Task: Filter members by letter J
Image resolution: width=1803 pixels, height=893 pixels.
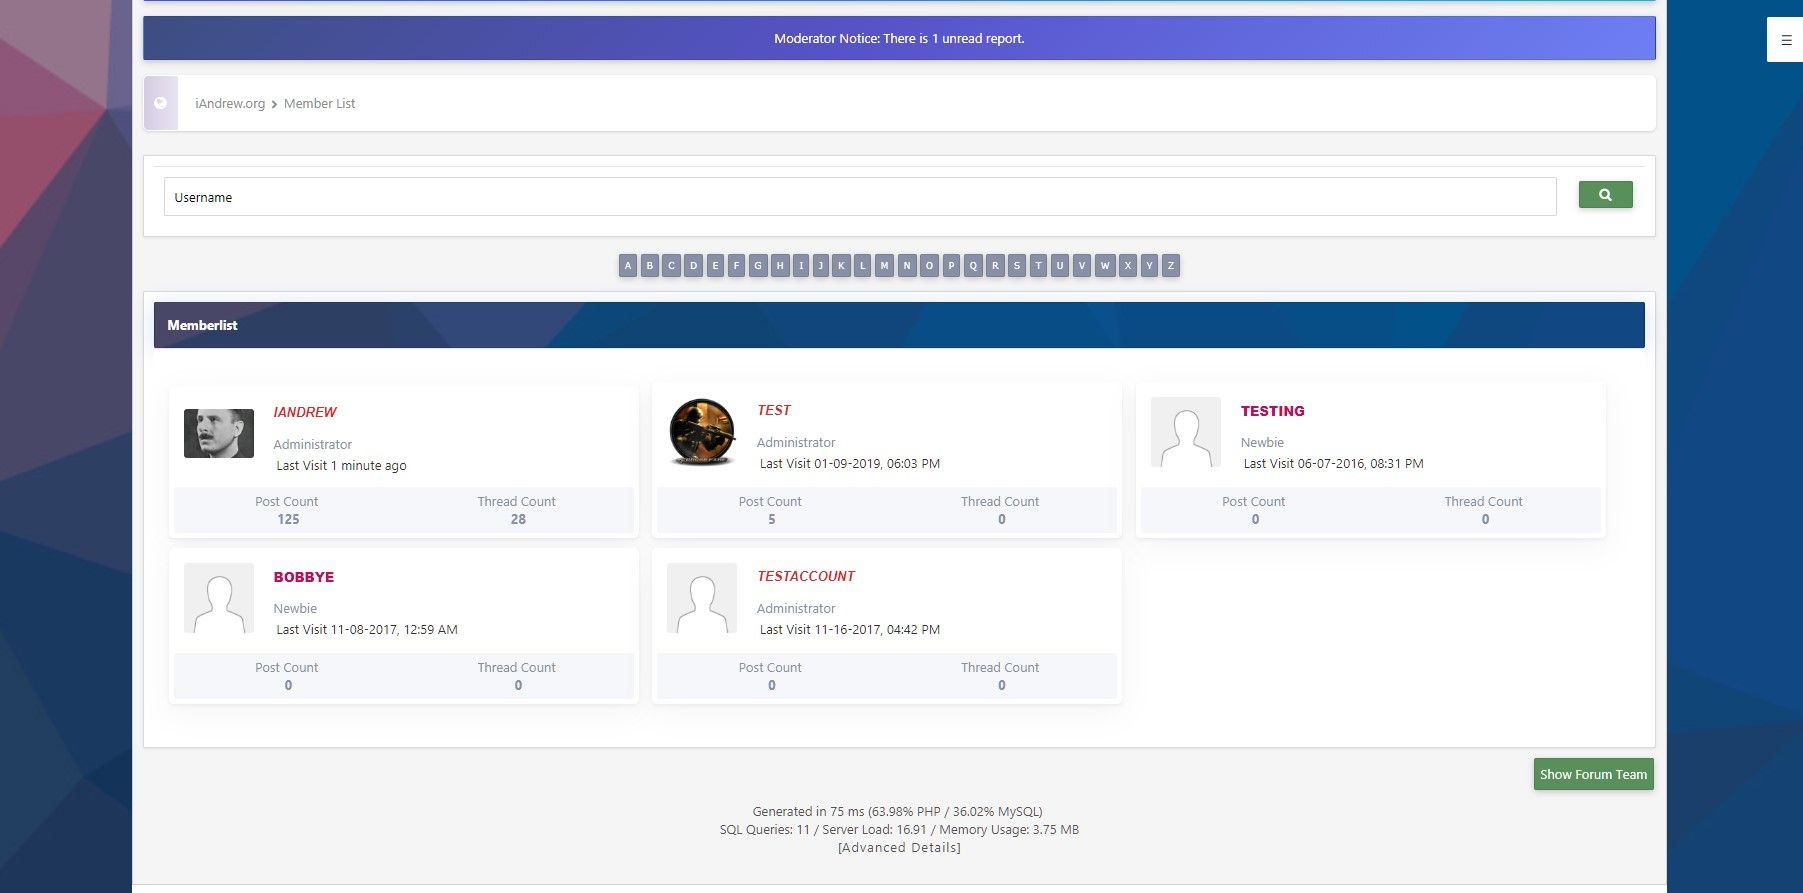Action: [821, 266]
